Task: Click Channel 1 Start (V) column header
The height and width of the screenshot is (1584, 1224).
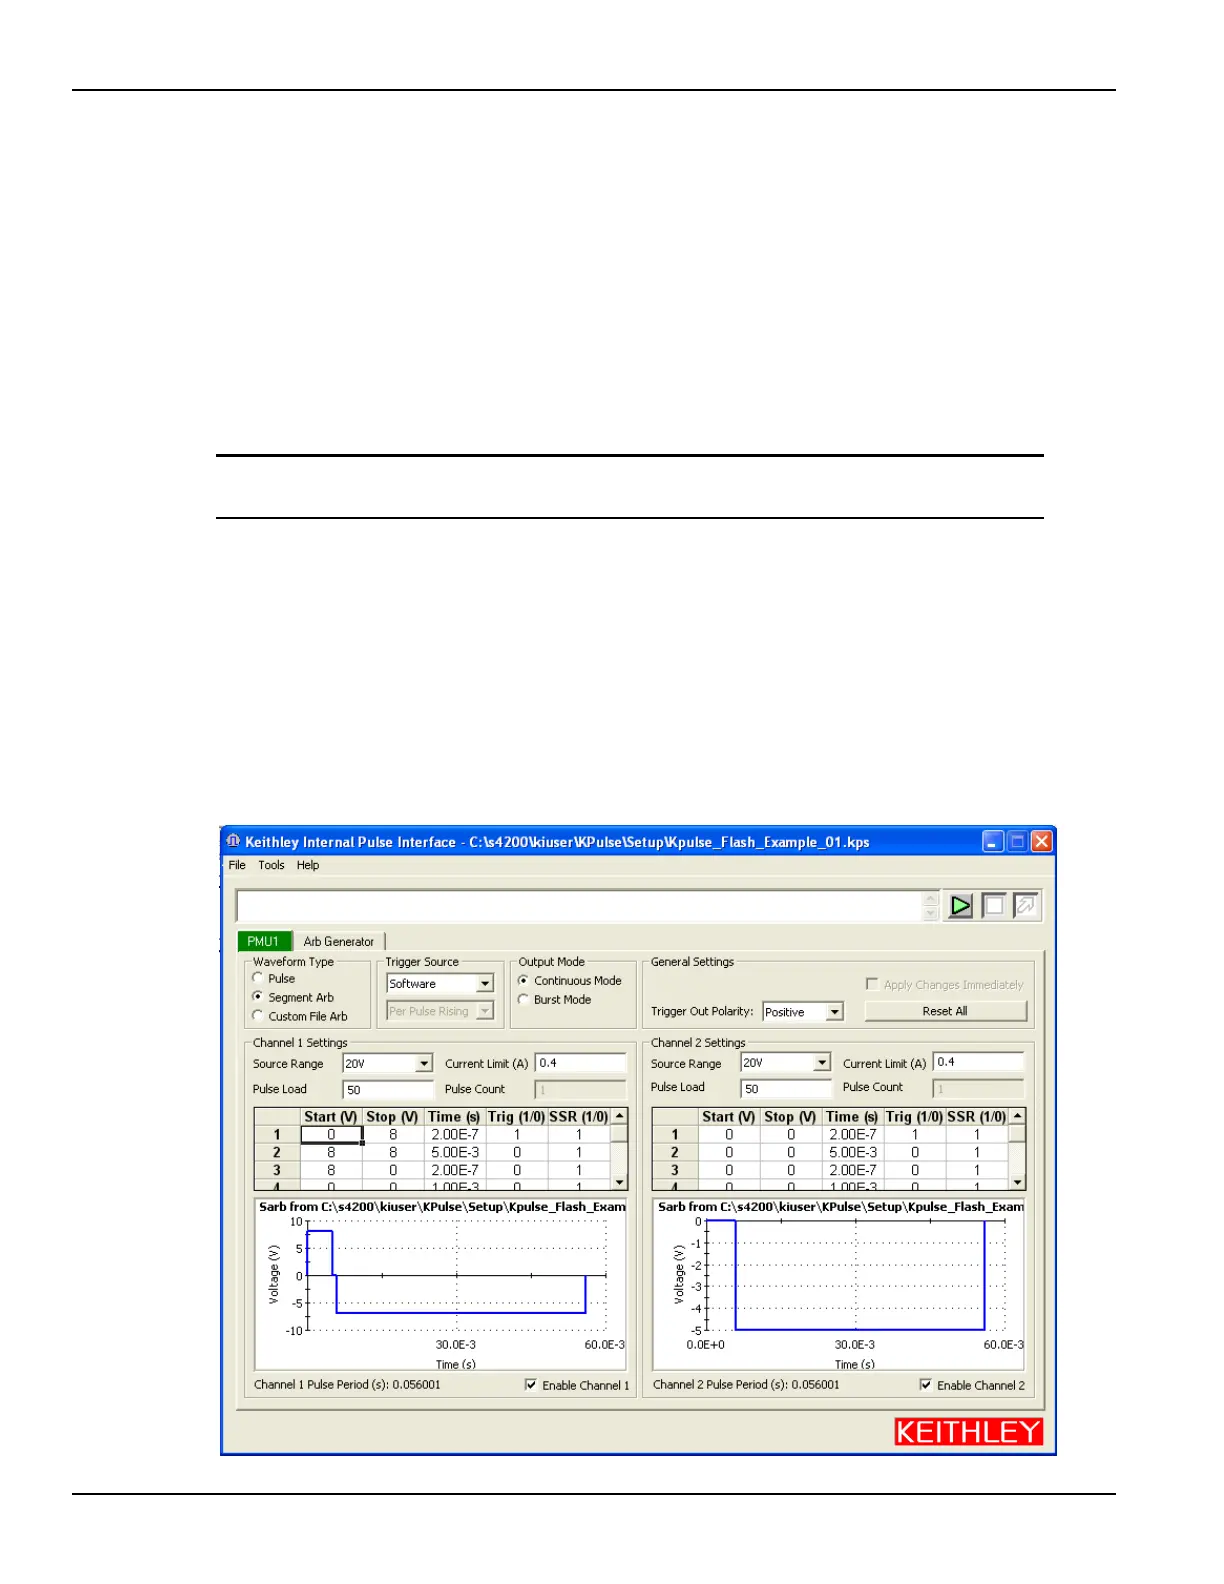Action: coord(331,1117)
